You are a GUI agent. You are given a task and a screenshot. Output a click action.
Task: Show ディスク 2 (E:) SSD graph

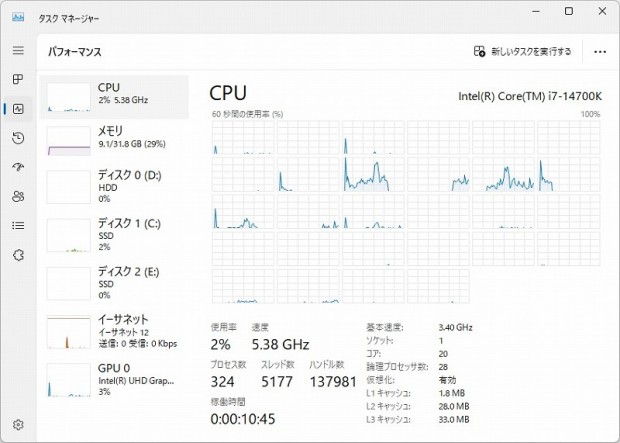click(113, 282)
